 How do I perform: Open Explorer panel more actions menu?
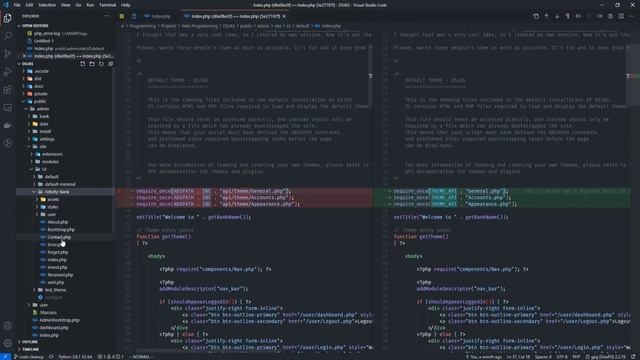point(107,16)
